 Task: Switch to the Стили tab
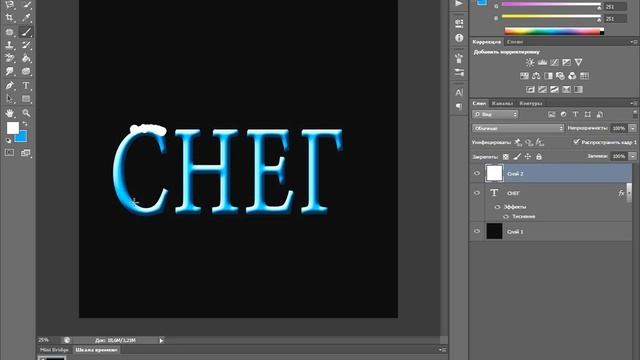515,42
